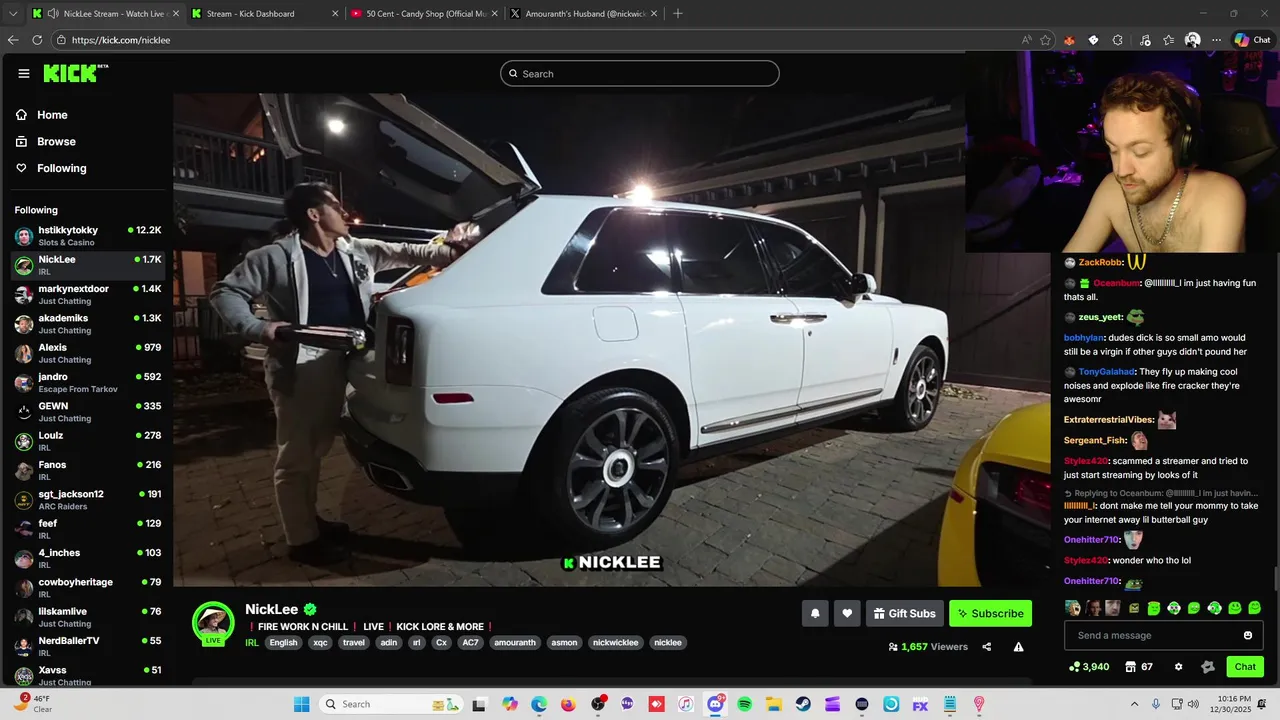Open markynextdoor channel in Following list
The height and width of the screenshot is (720, 1280).
pos(88,294)
